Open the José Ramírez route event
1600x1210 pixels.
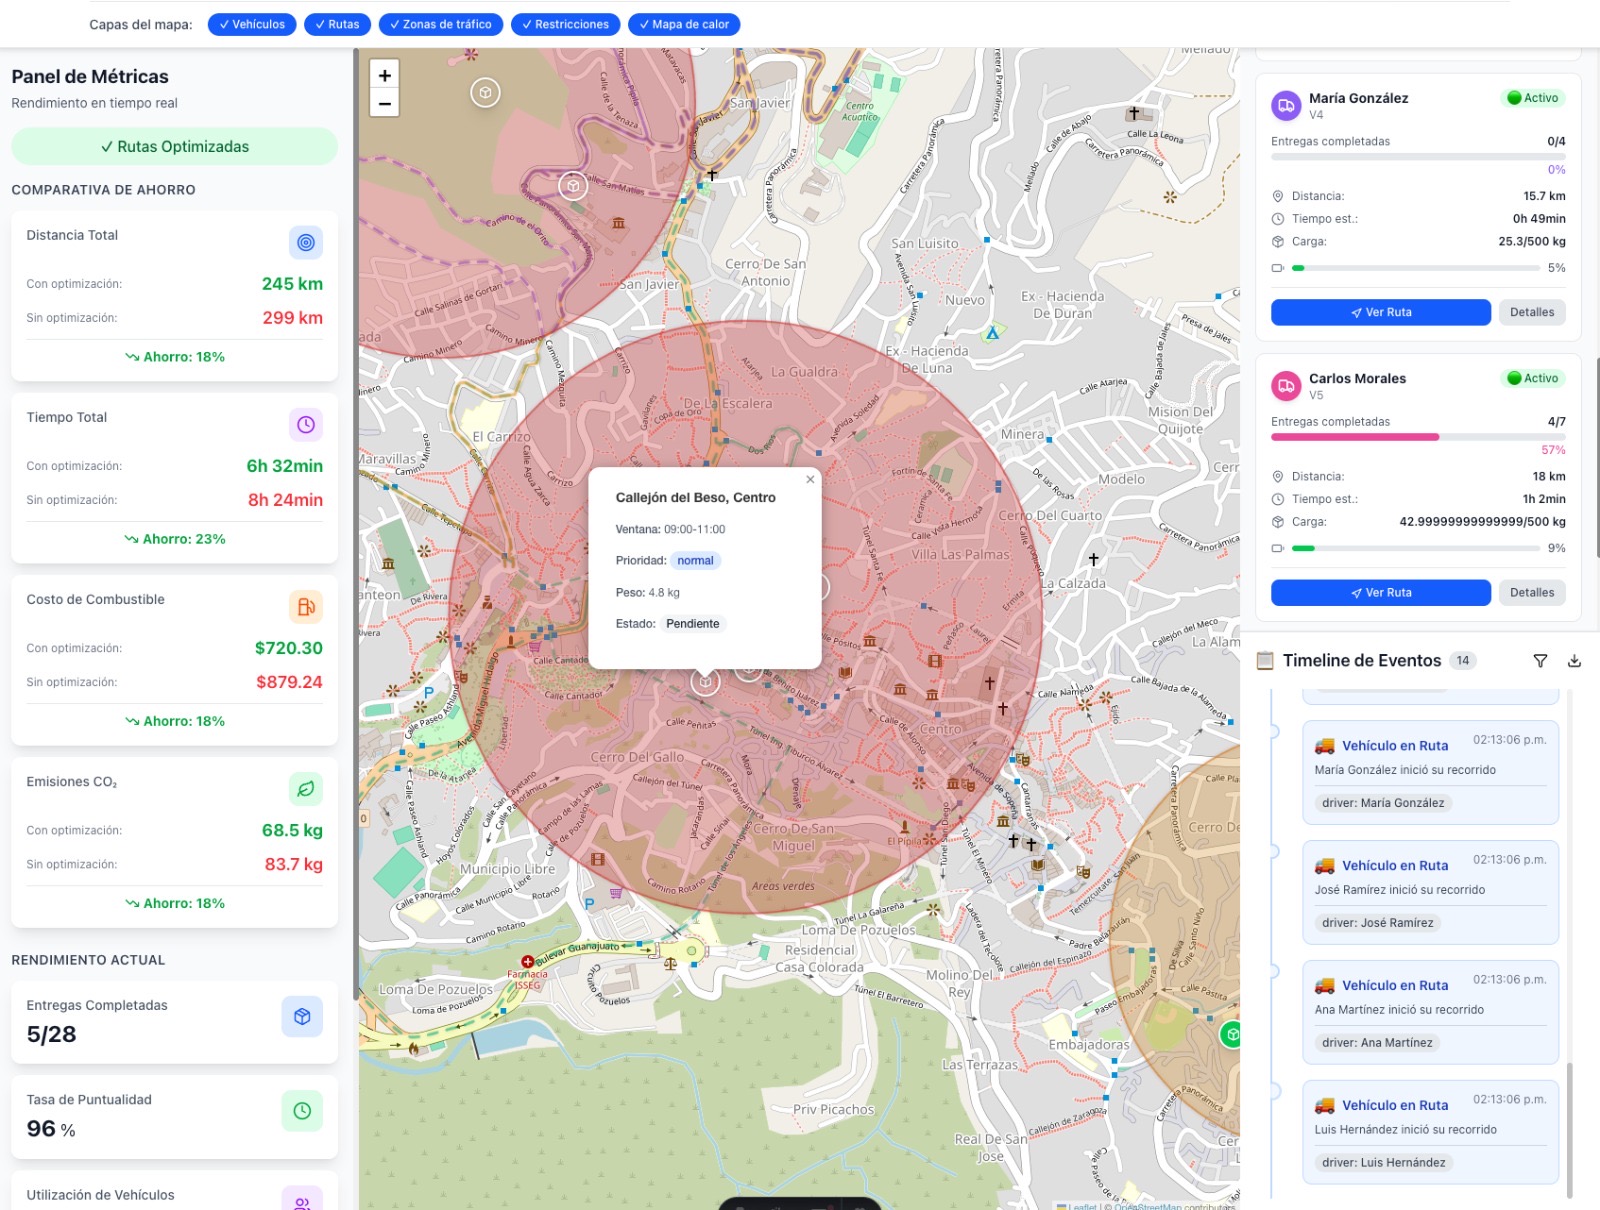coord(1430,892)
